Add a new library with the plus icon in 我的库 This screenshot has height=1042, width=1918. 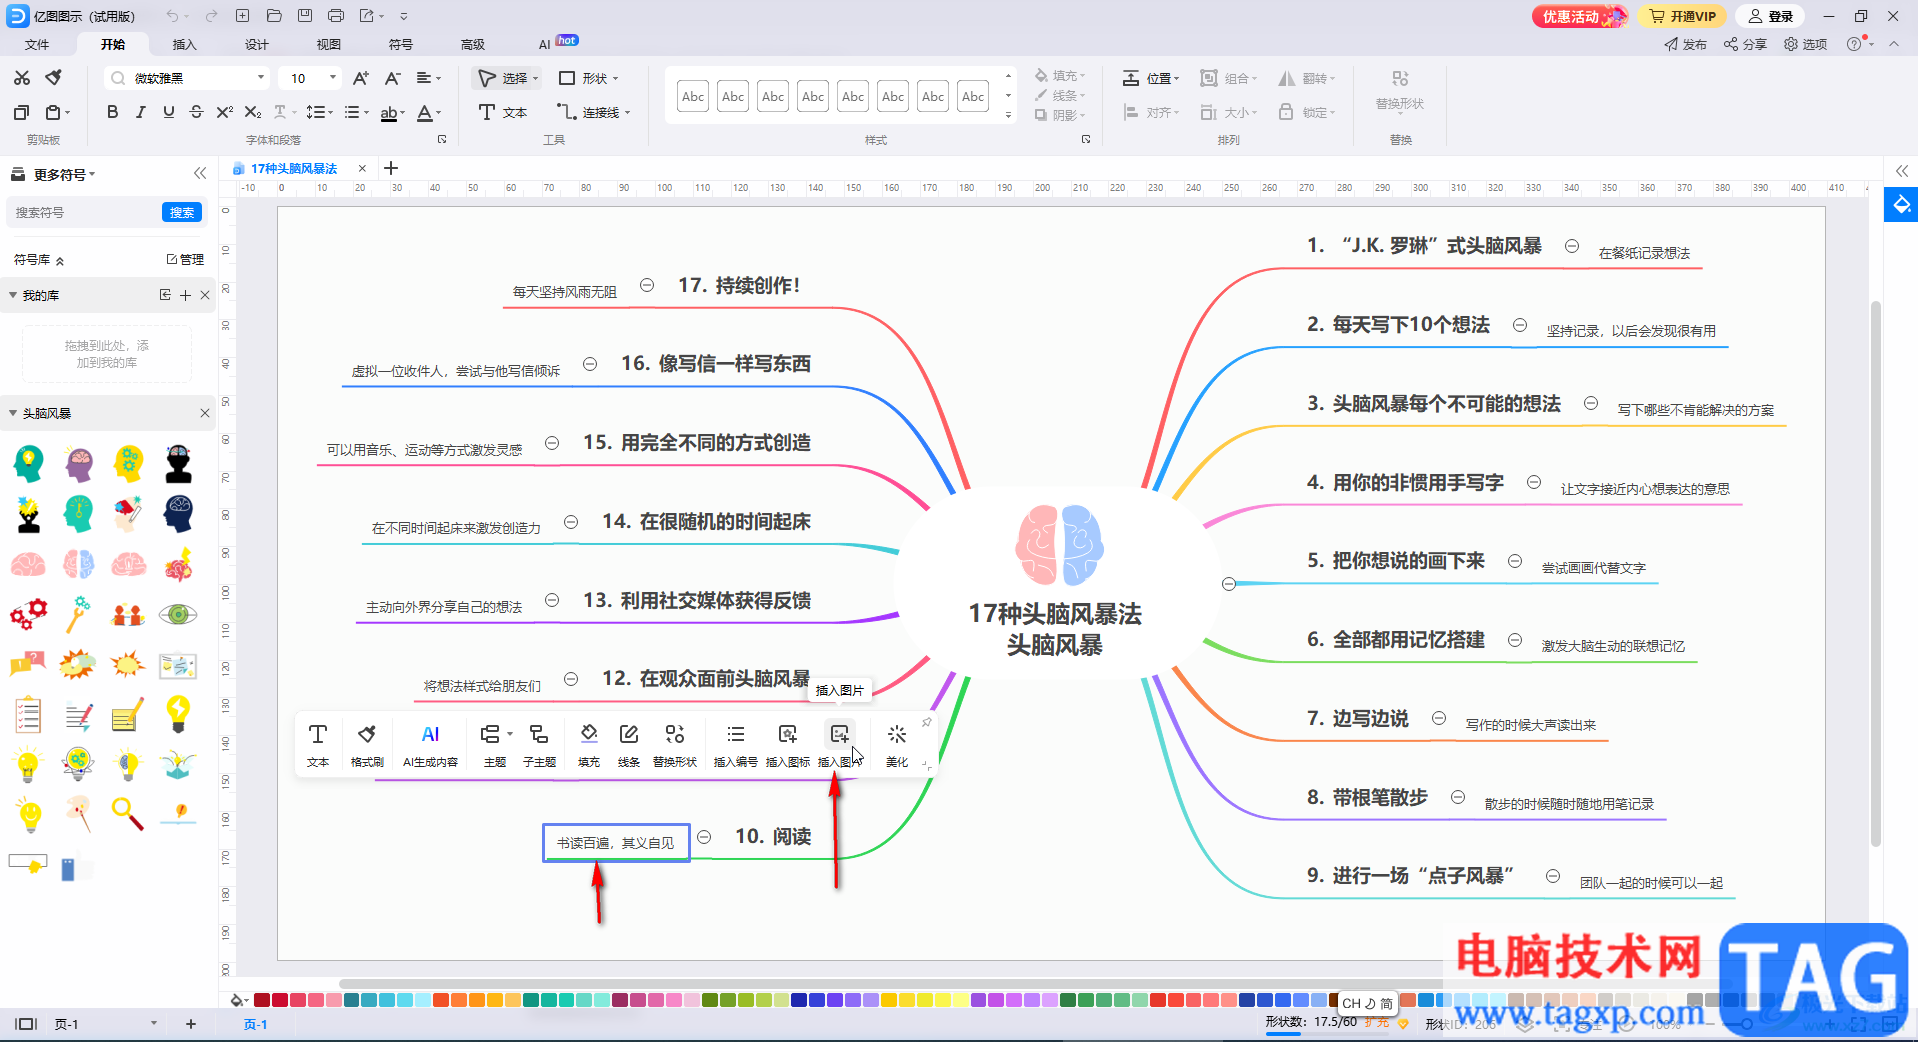(185, 295)
